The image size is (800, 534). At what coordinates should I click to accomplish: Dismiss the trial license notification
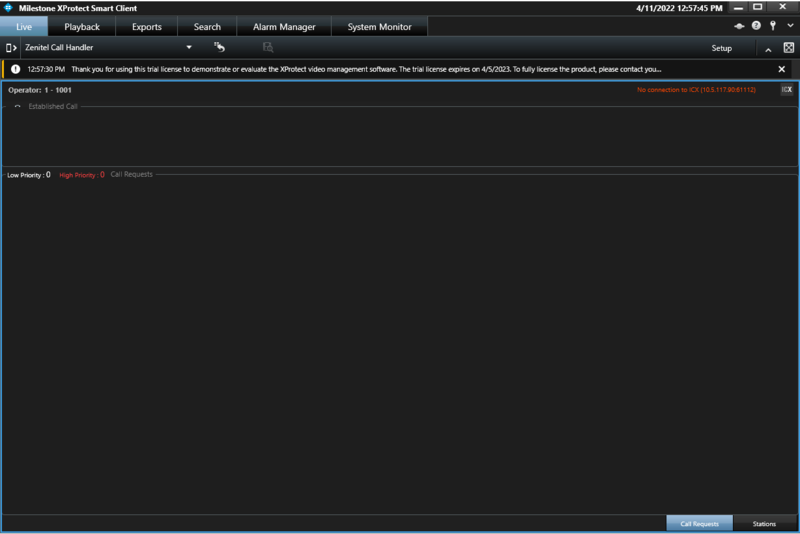(x=782, y=69)
